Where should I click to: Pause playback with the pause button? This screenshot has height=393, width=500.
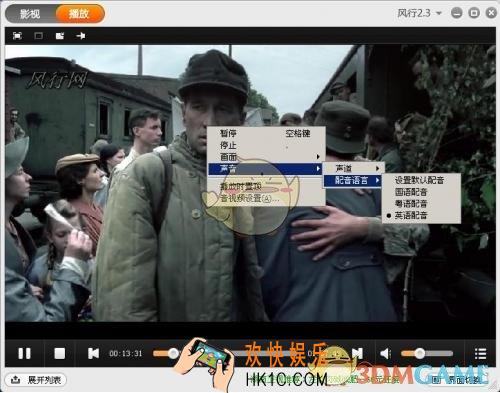pos(24,353)
